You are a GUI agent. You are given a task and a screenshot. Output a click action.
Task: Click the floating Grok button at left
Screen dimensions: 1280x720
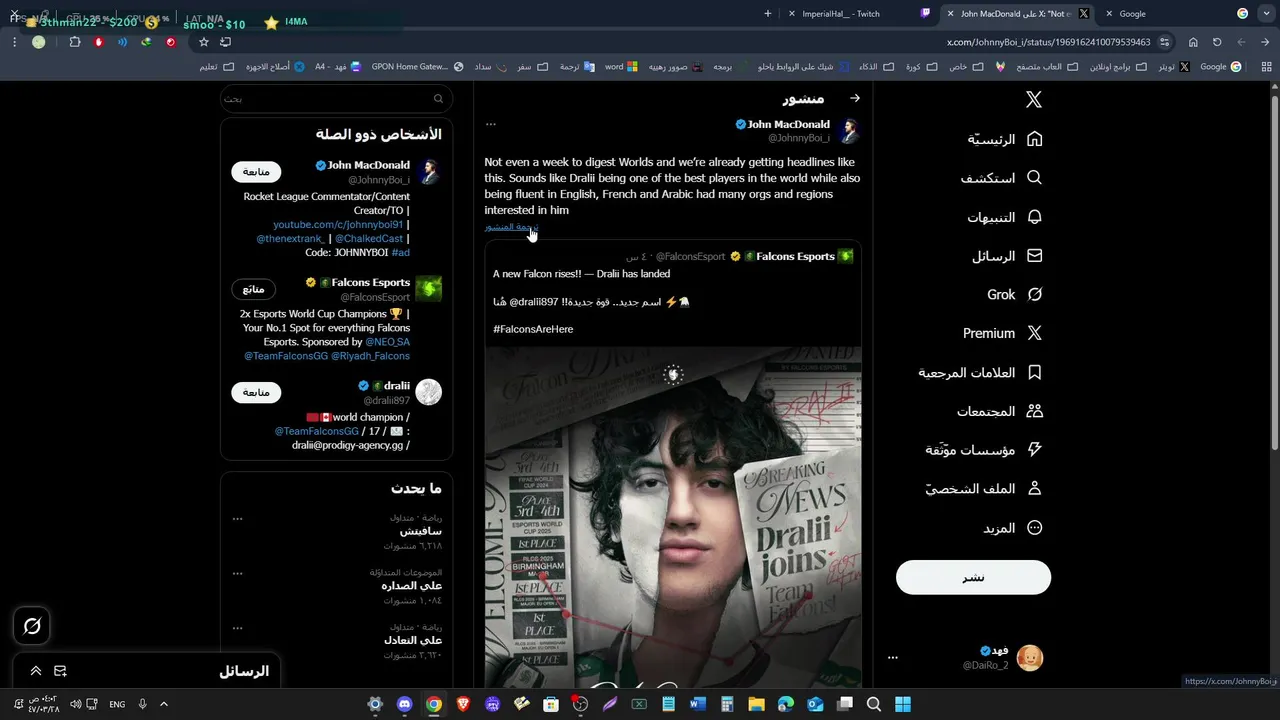pos(32,626)
